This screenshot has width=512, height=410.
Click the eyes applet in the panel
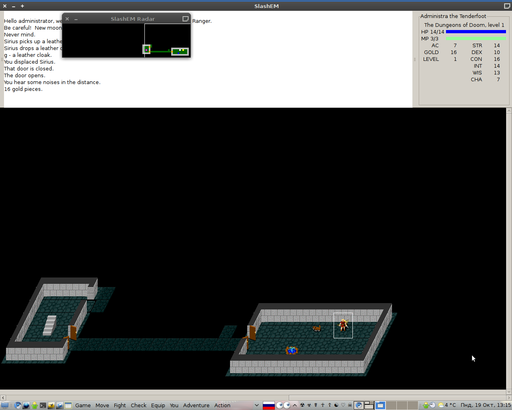283,405
